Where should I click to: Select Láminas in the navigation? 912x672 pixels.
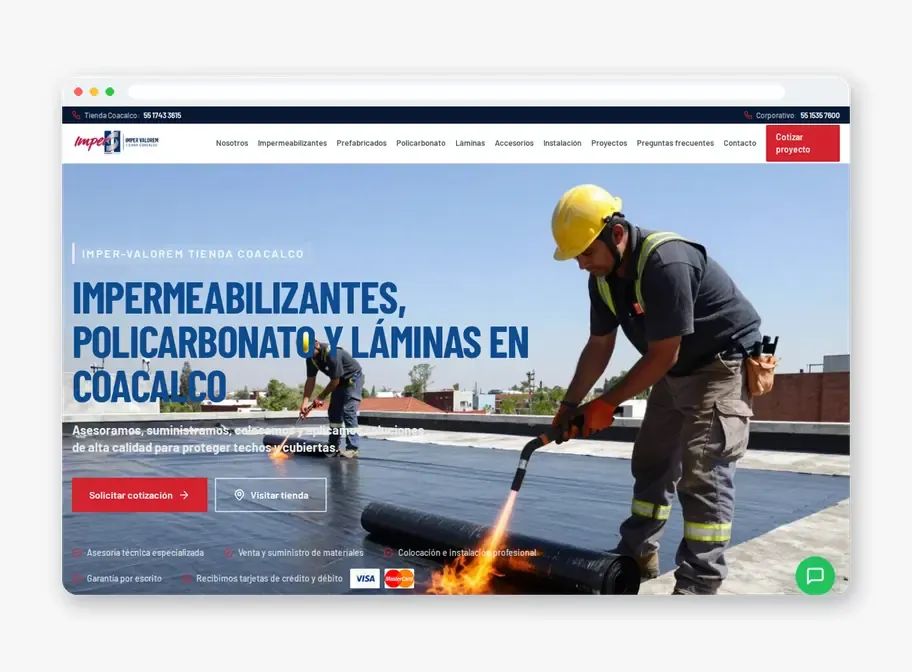(470, 143)
